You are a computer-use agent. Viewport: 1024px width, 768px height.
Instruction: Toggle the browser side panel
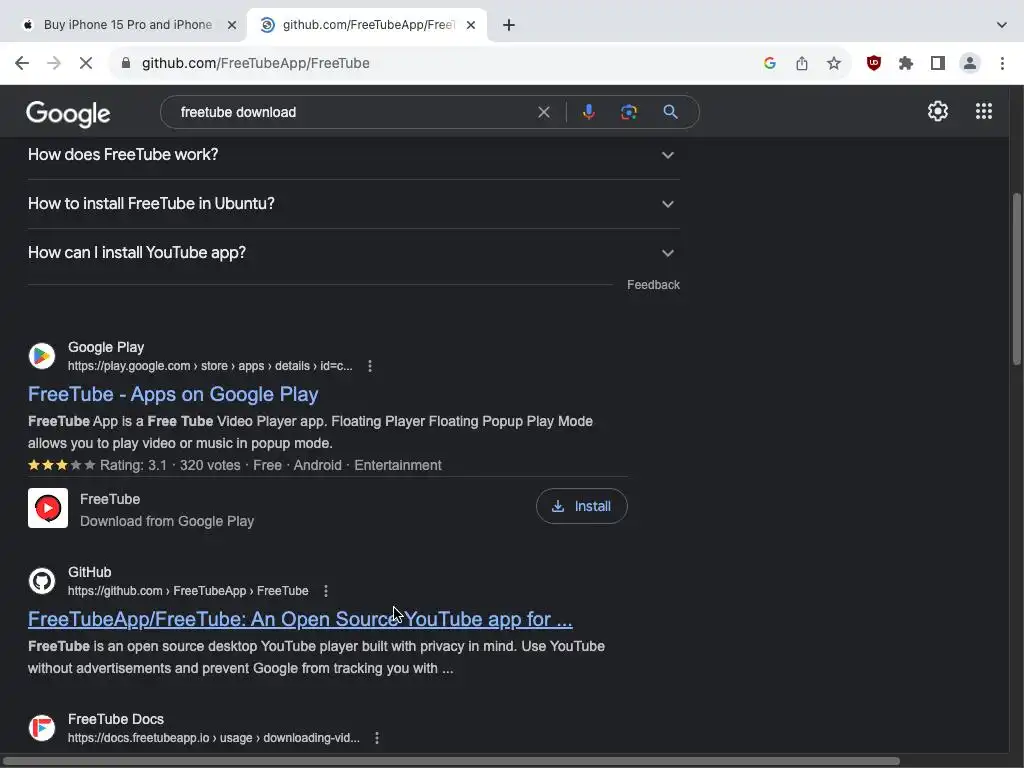[x=938, y=63]
